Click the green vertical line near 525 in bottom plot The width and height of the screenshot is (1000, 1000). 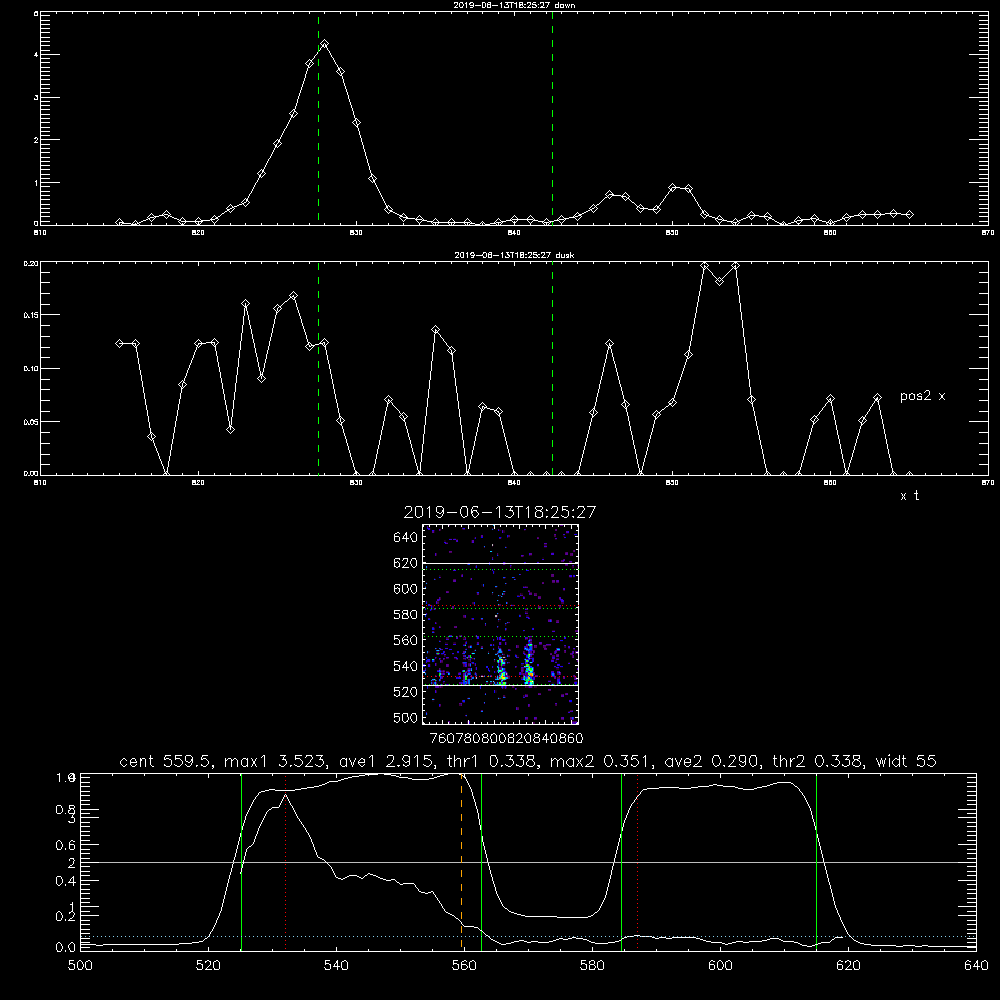(x=241, y=862)
